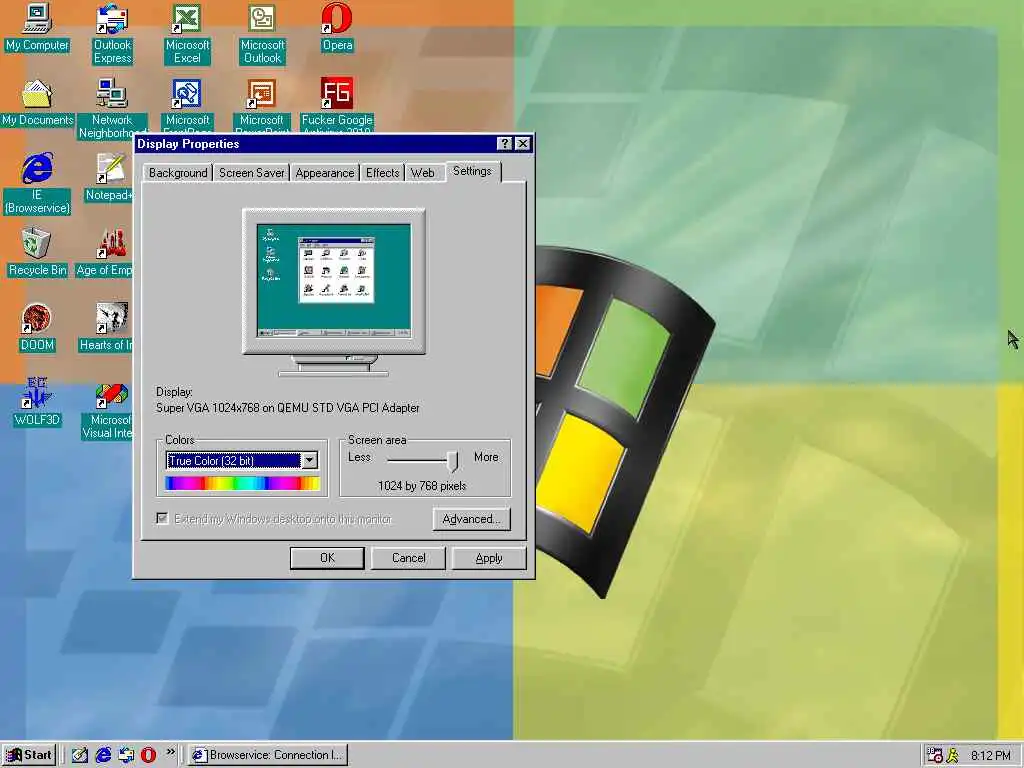Select the Recycle Bin icon
Viewport: 1024px width, 768px height.
tap(37, 252)
